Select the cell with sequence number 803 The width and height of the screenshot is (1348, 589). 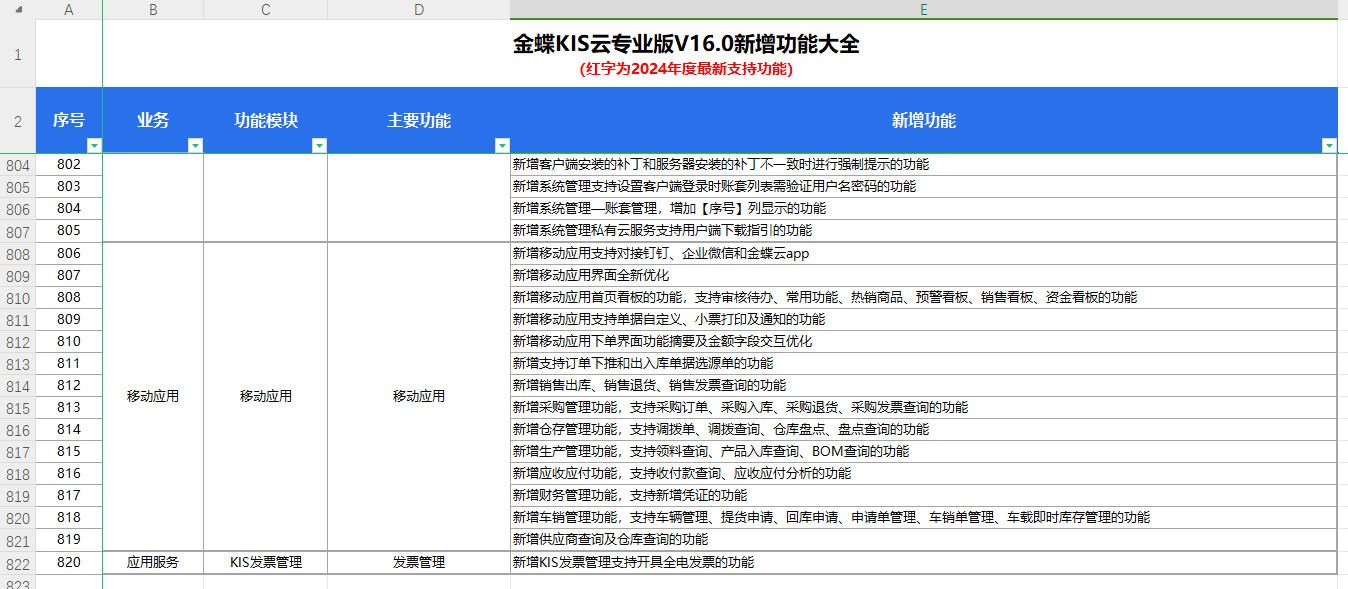click(69, 186)
